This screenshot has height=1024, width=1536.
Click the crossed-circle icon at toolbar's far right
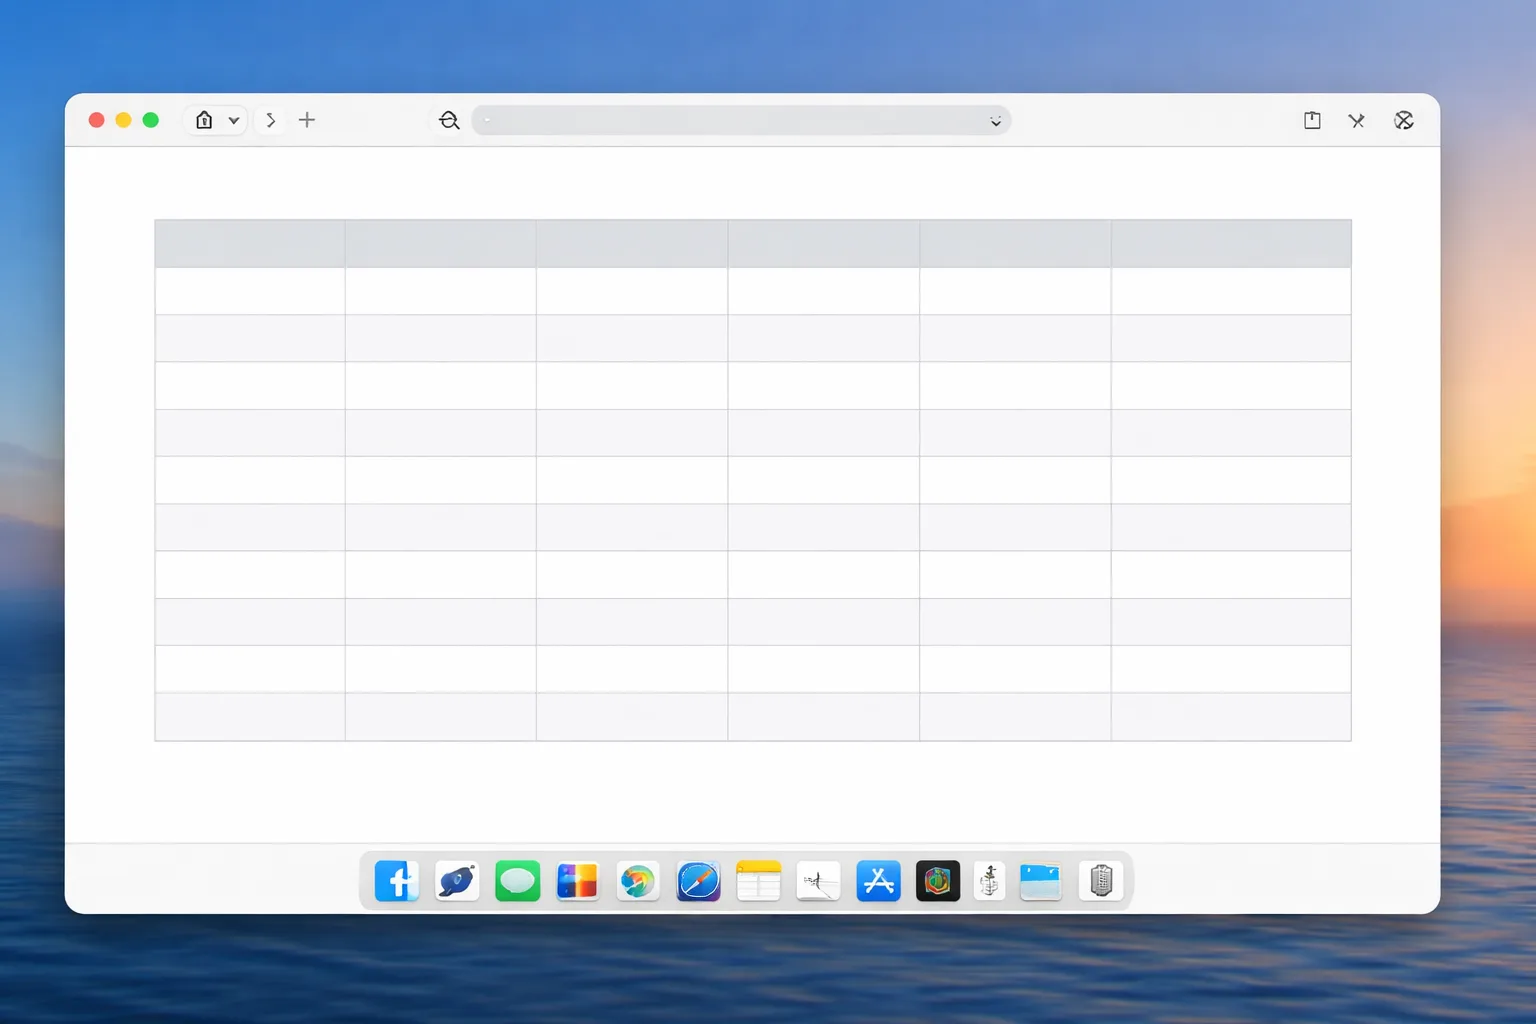1404,120
